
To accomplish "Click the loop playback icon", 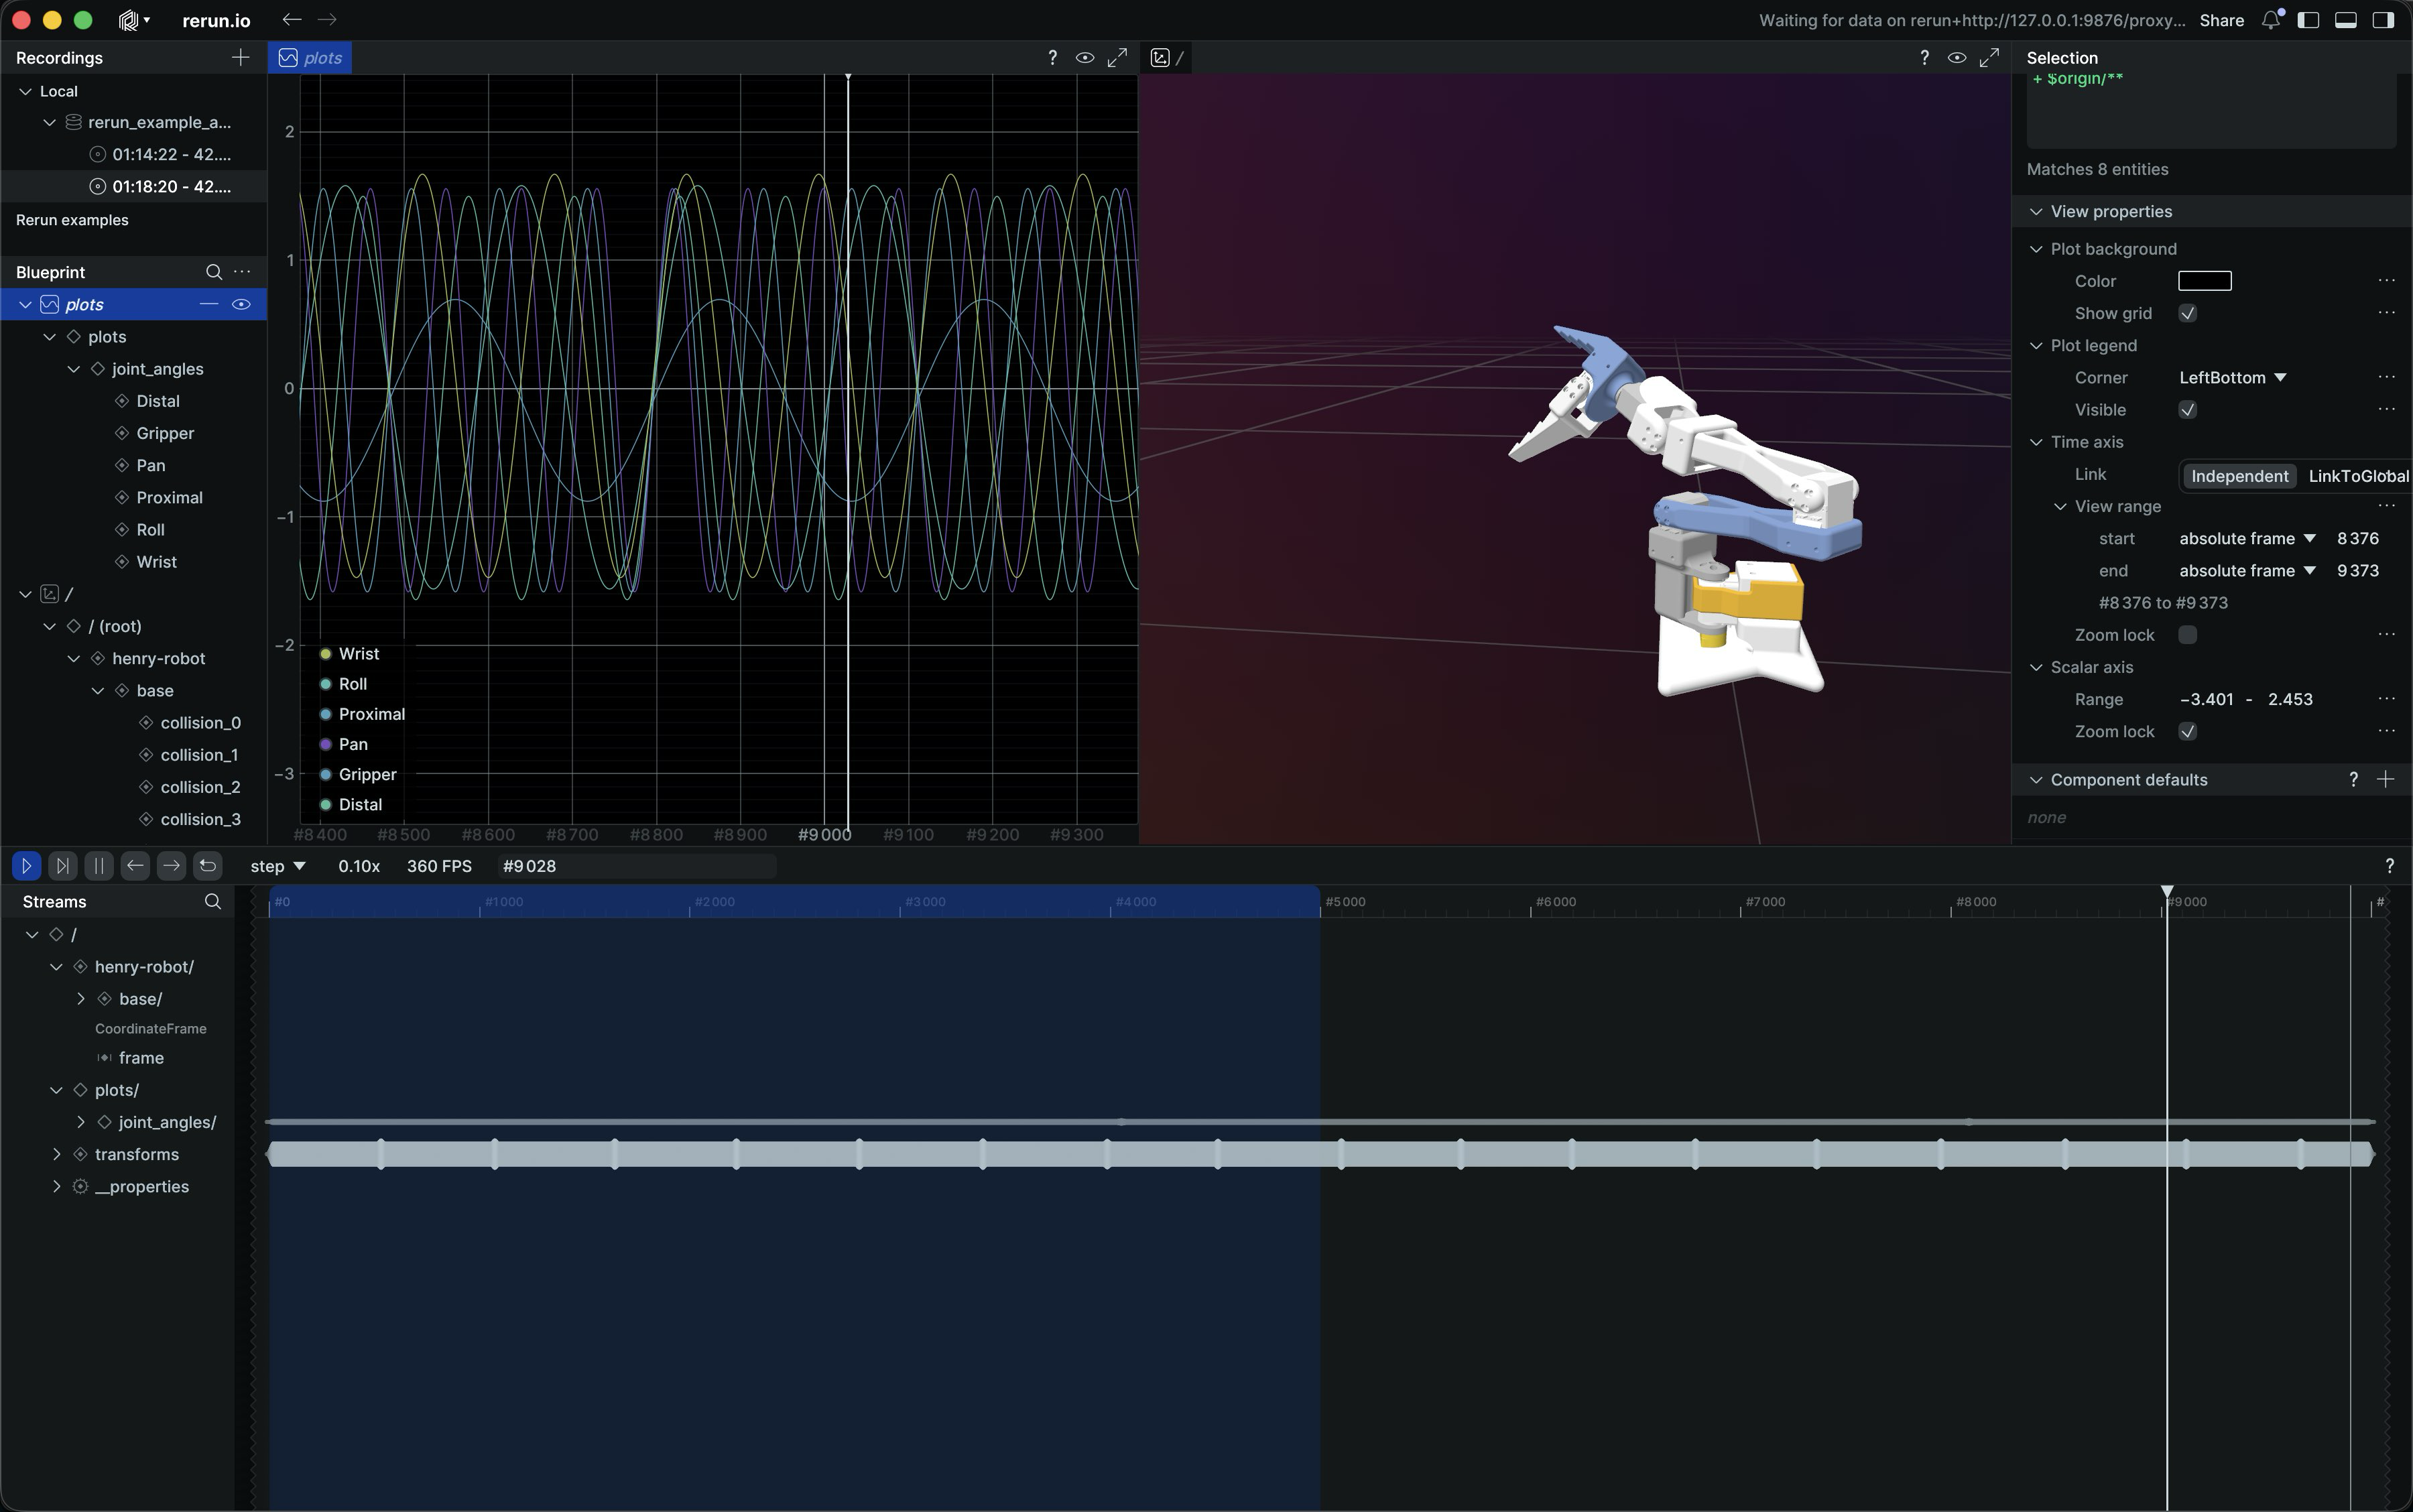I will coord(208,866).
